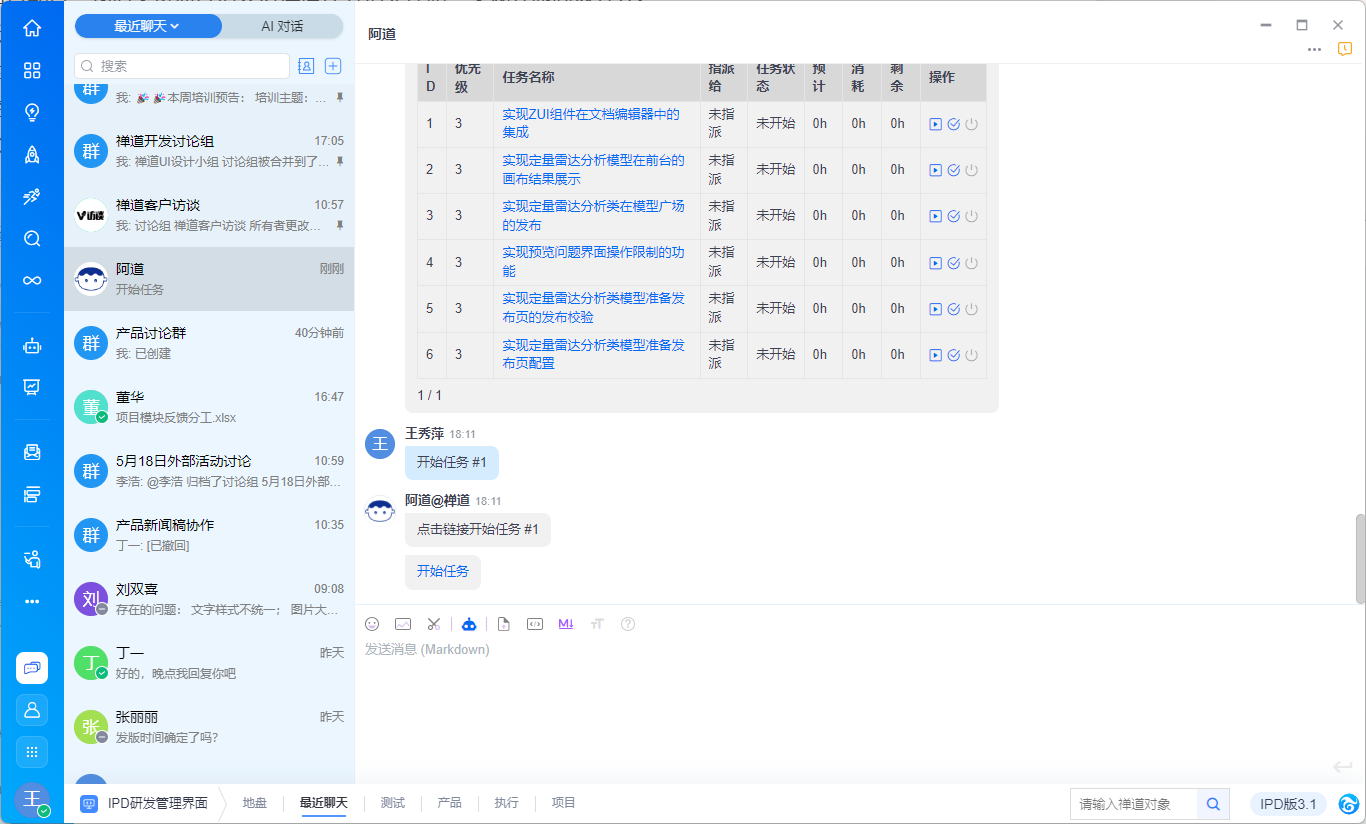Open the contacts address book icon beside search
This screenshot has height=824, width=1366.
(306, 66)
